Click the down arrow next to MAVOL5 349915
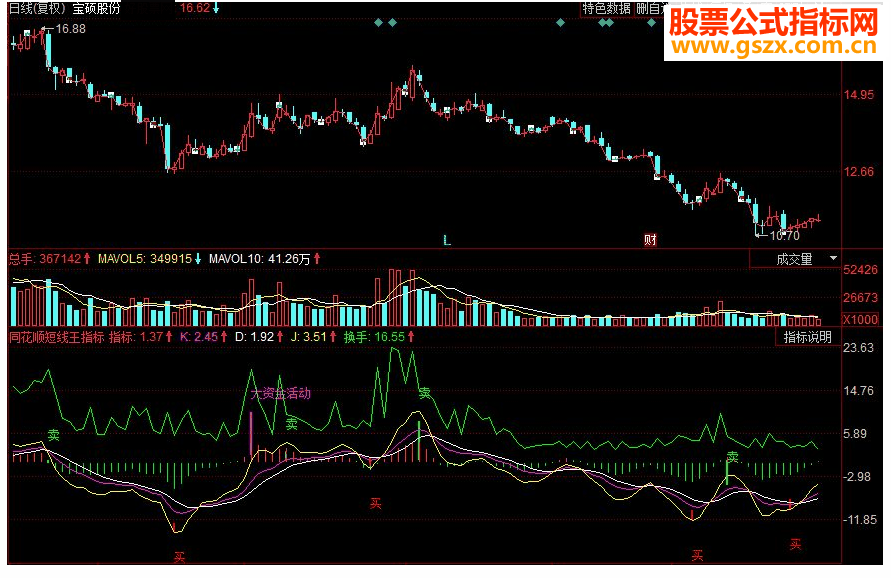Screen dimensions: 891x578 coord(196,256)
